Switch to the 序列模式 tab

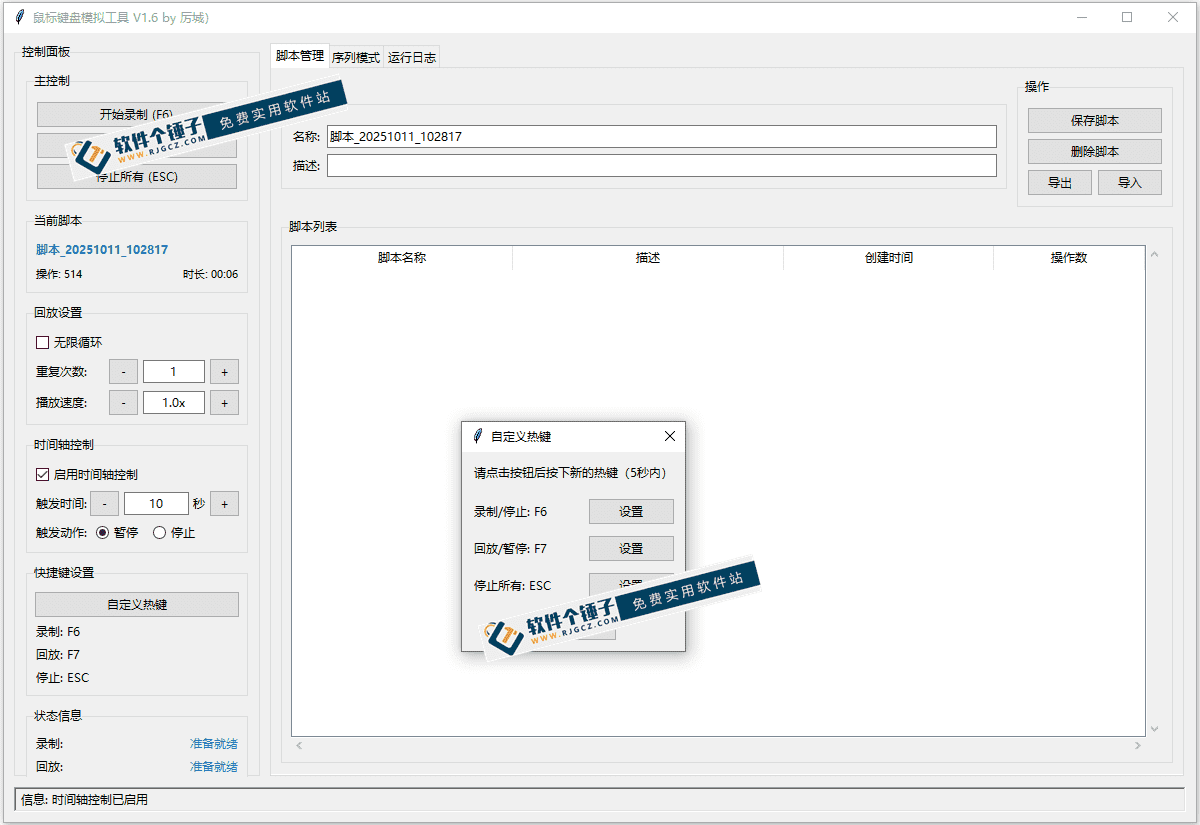[356, 58]
